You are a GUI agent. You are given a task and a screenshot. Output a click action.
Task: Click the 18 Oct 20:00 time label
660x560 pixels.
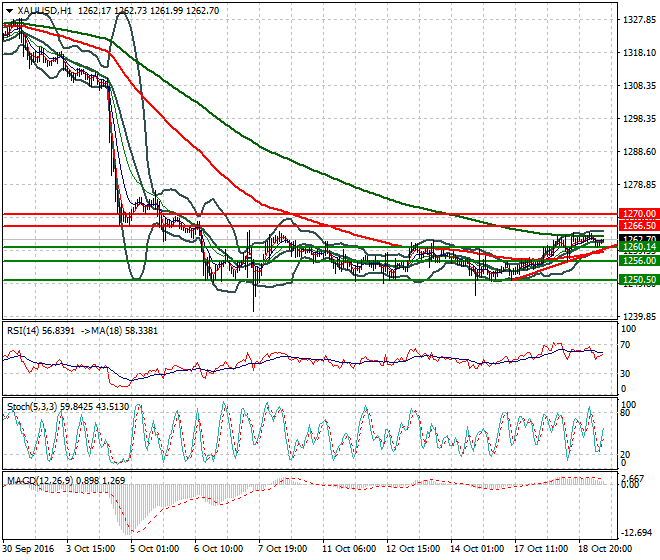pyautogui.click(x=605, y=549)
